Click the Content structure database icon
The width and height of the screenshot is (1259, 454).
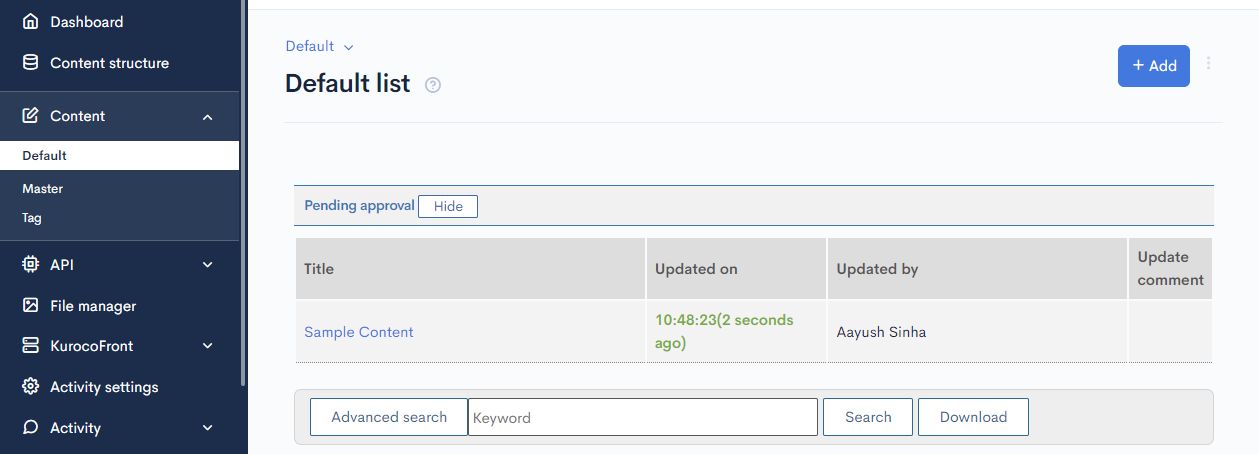31,62
